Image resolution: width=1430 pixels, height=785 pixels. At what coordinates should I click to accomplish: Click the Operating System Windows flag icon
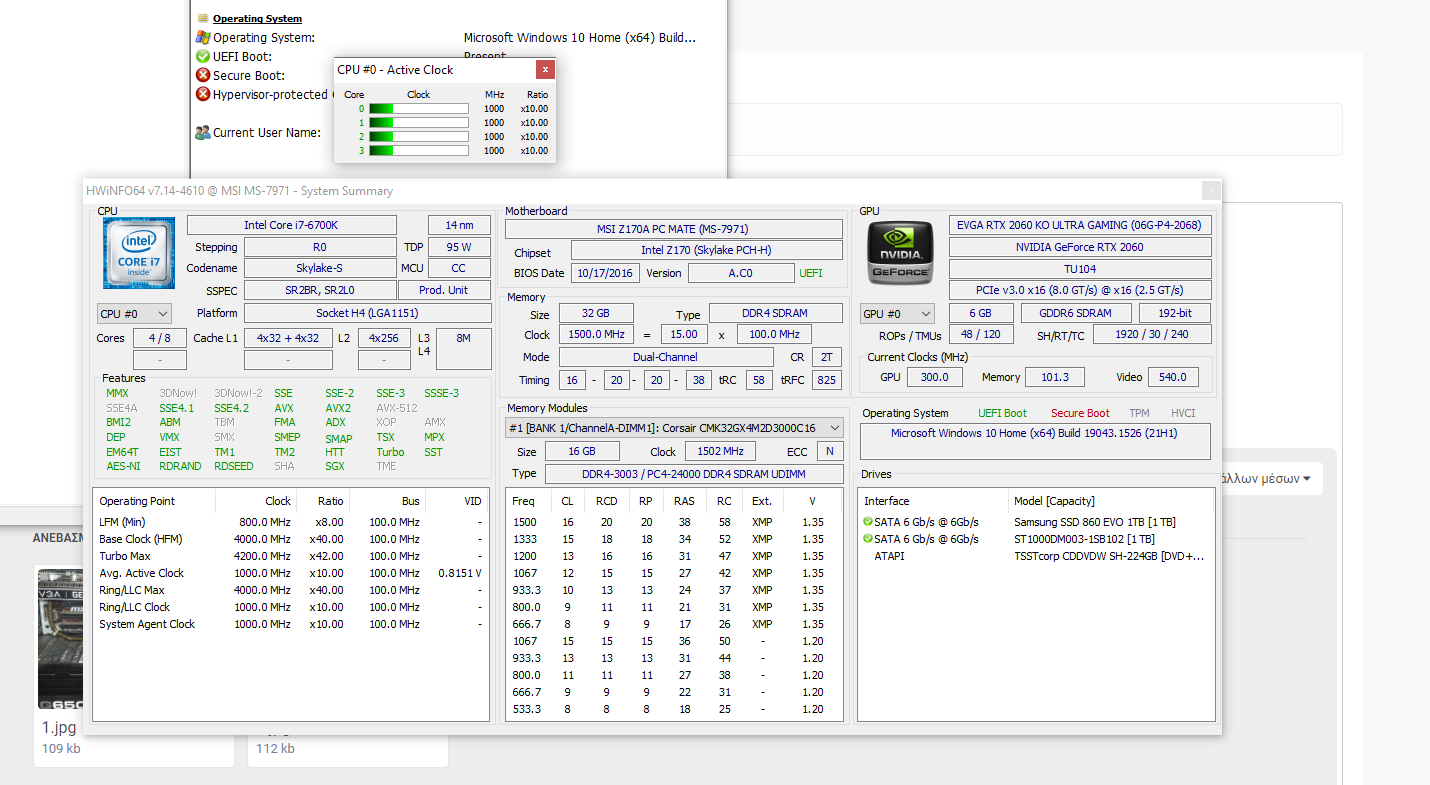pos(203,37)
